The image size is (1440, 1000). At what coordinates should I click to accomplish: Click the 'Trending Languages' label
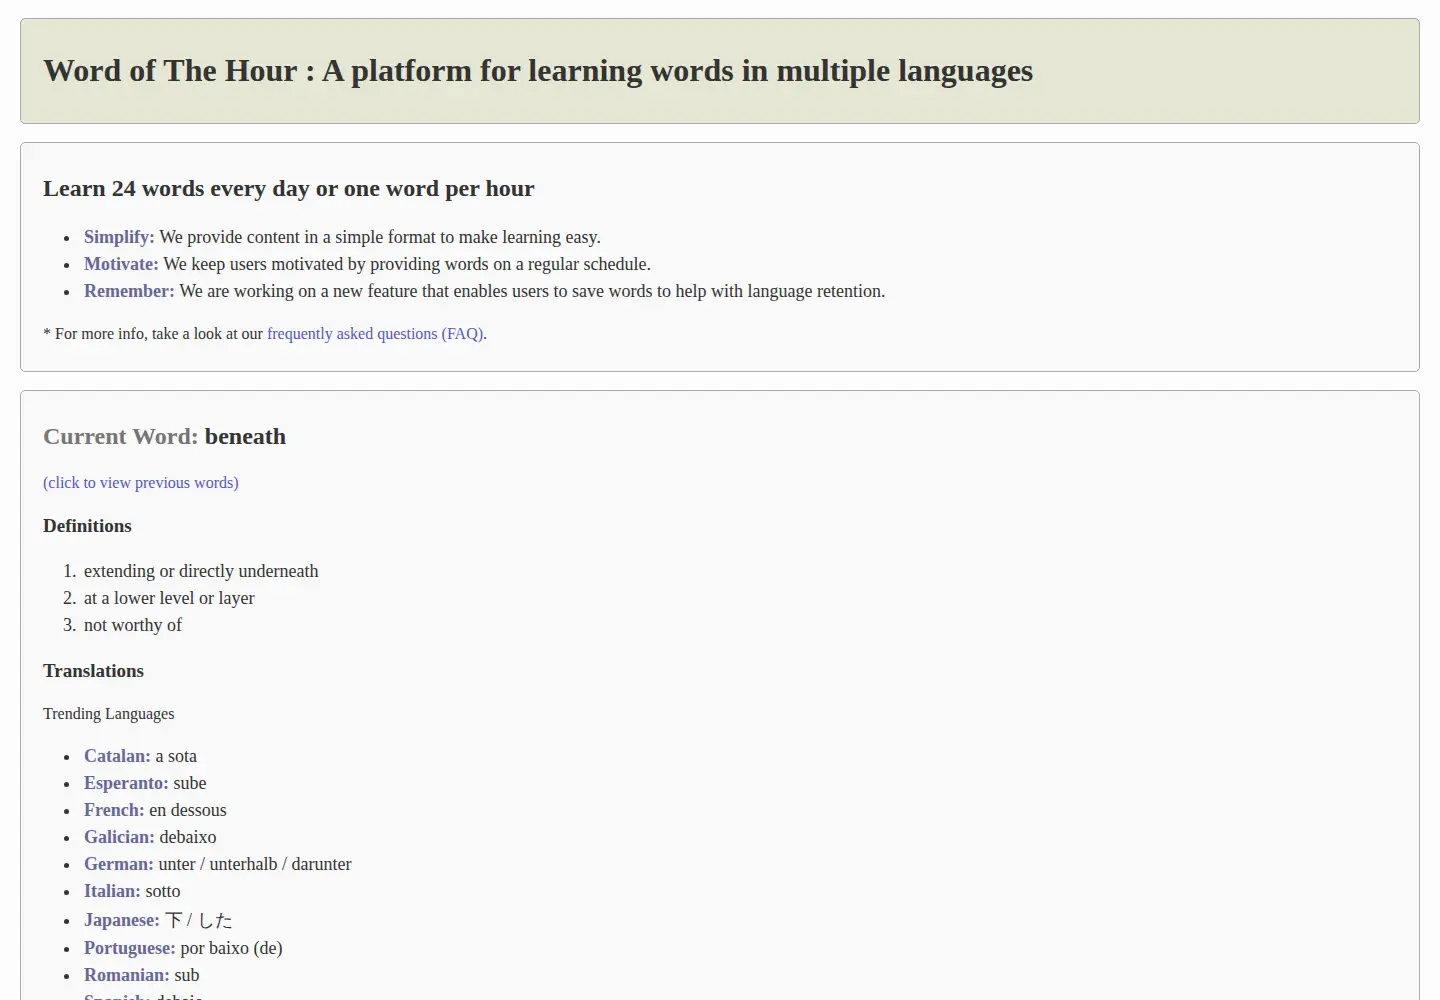point(108,714)
